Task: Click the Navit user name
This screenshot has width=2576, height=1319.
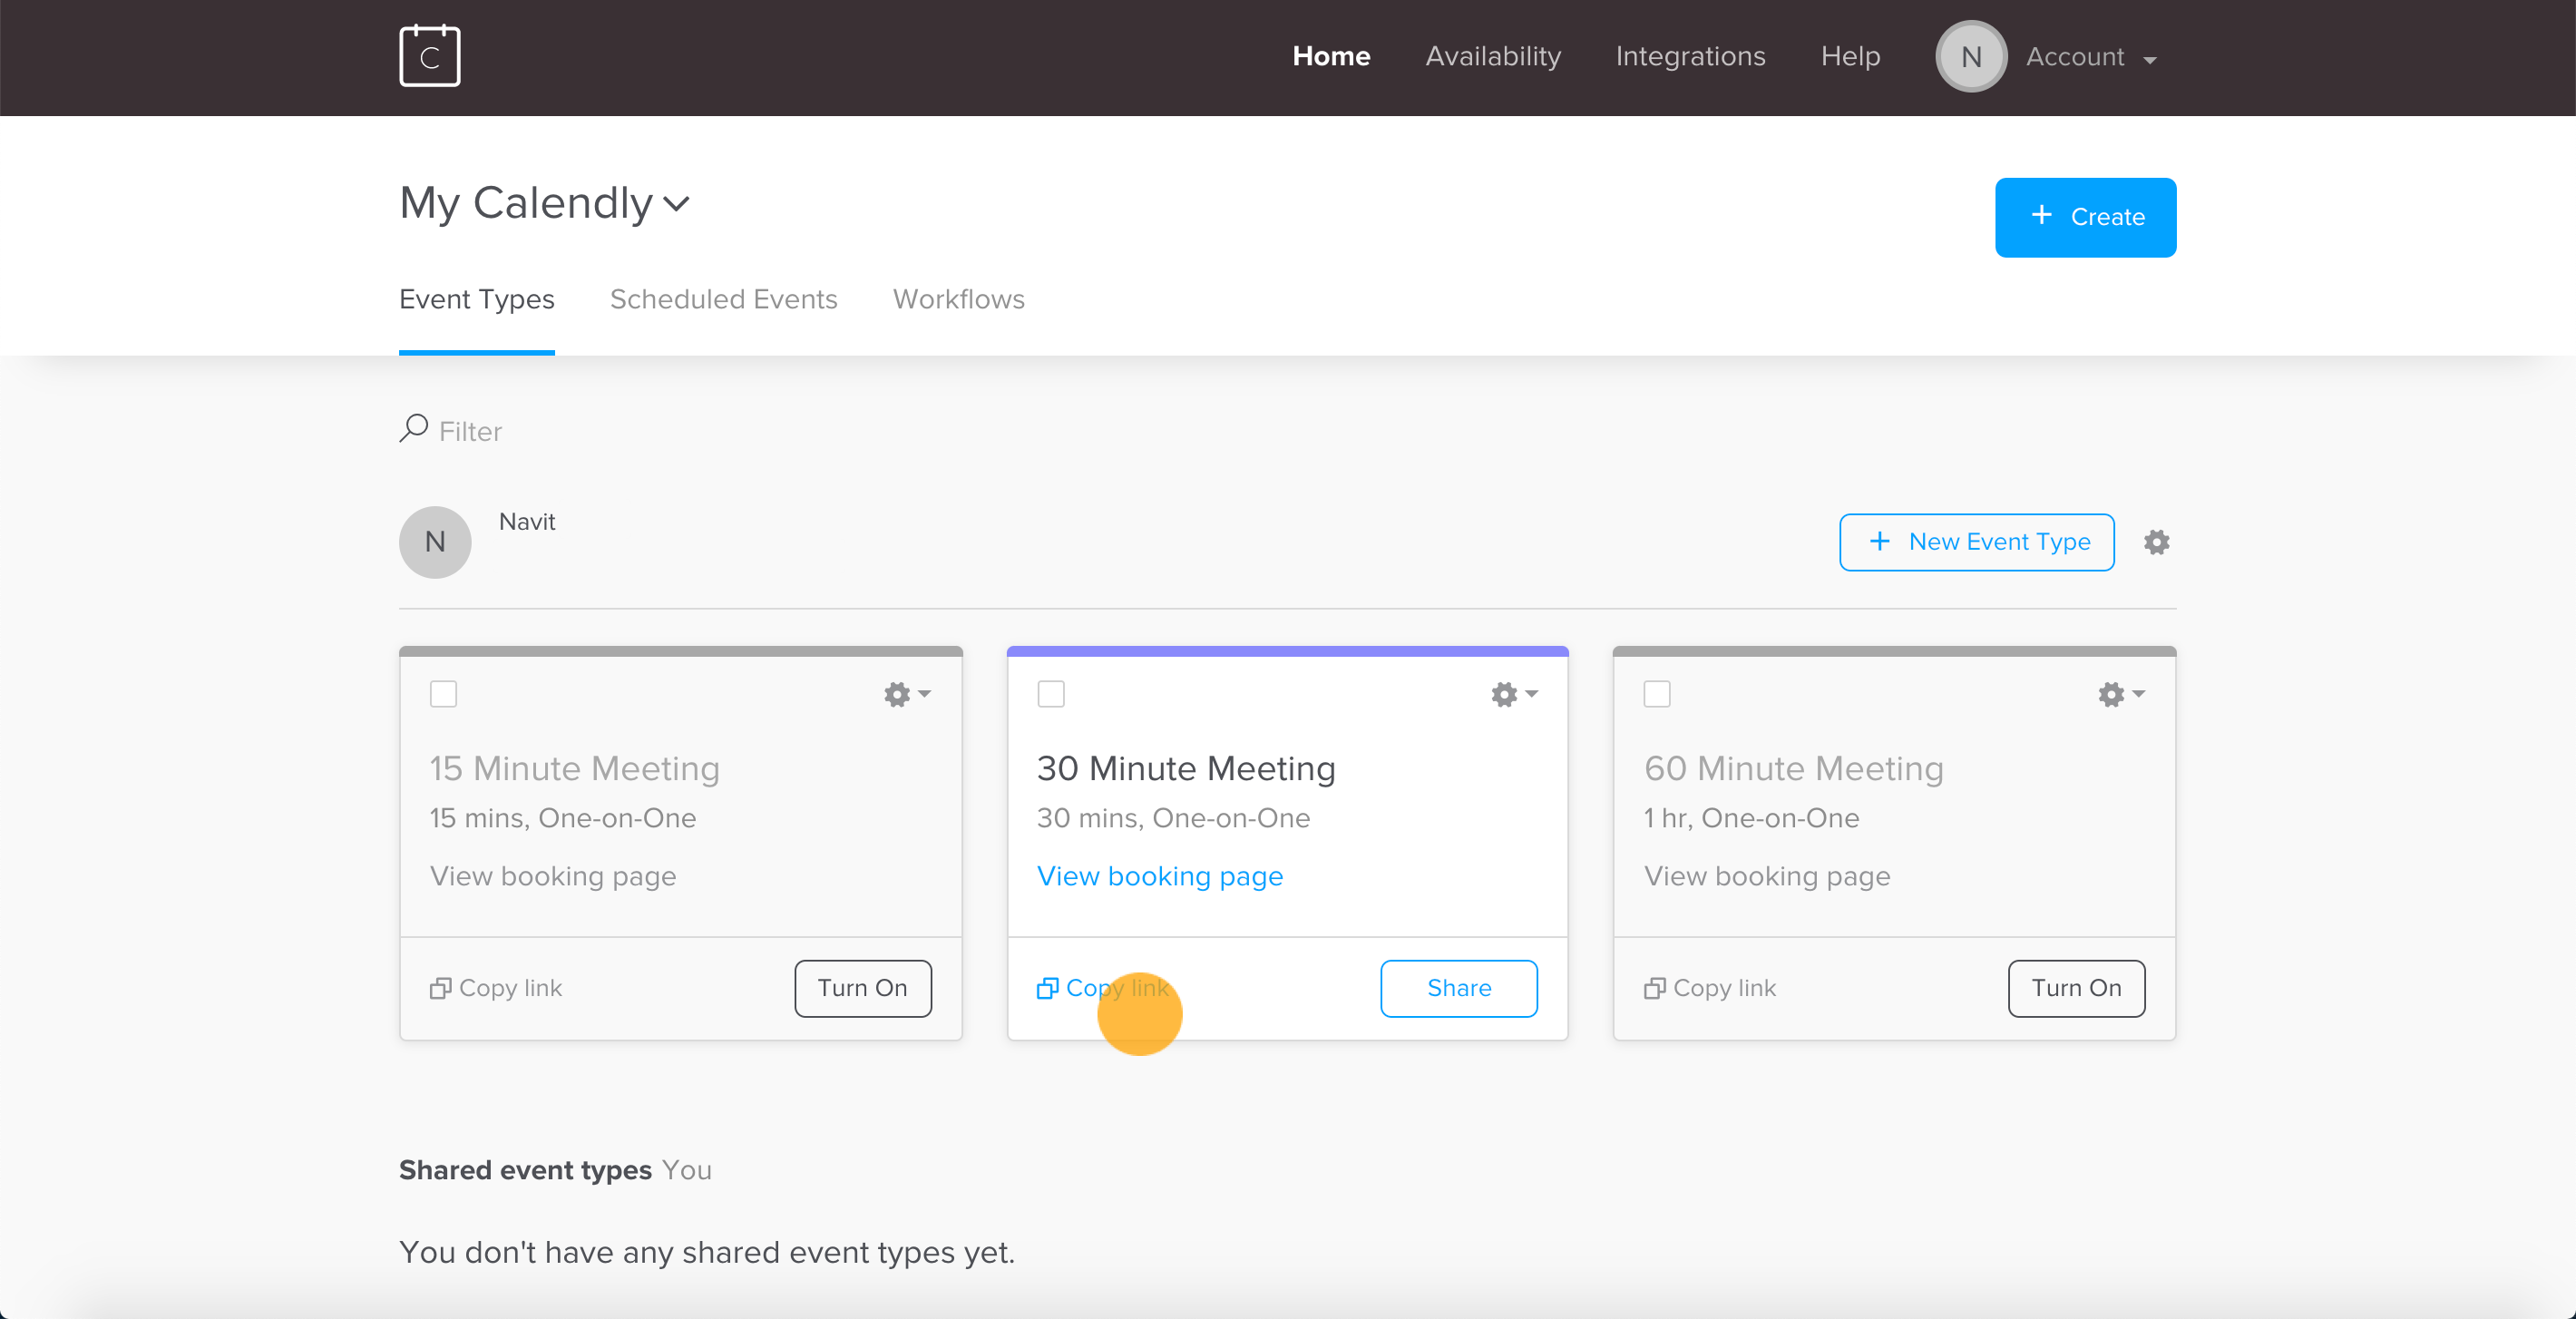Action: coord(527,521)
